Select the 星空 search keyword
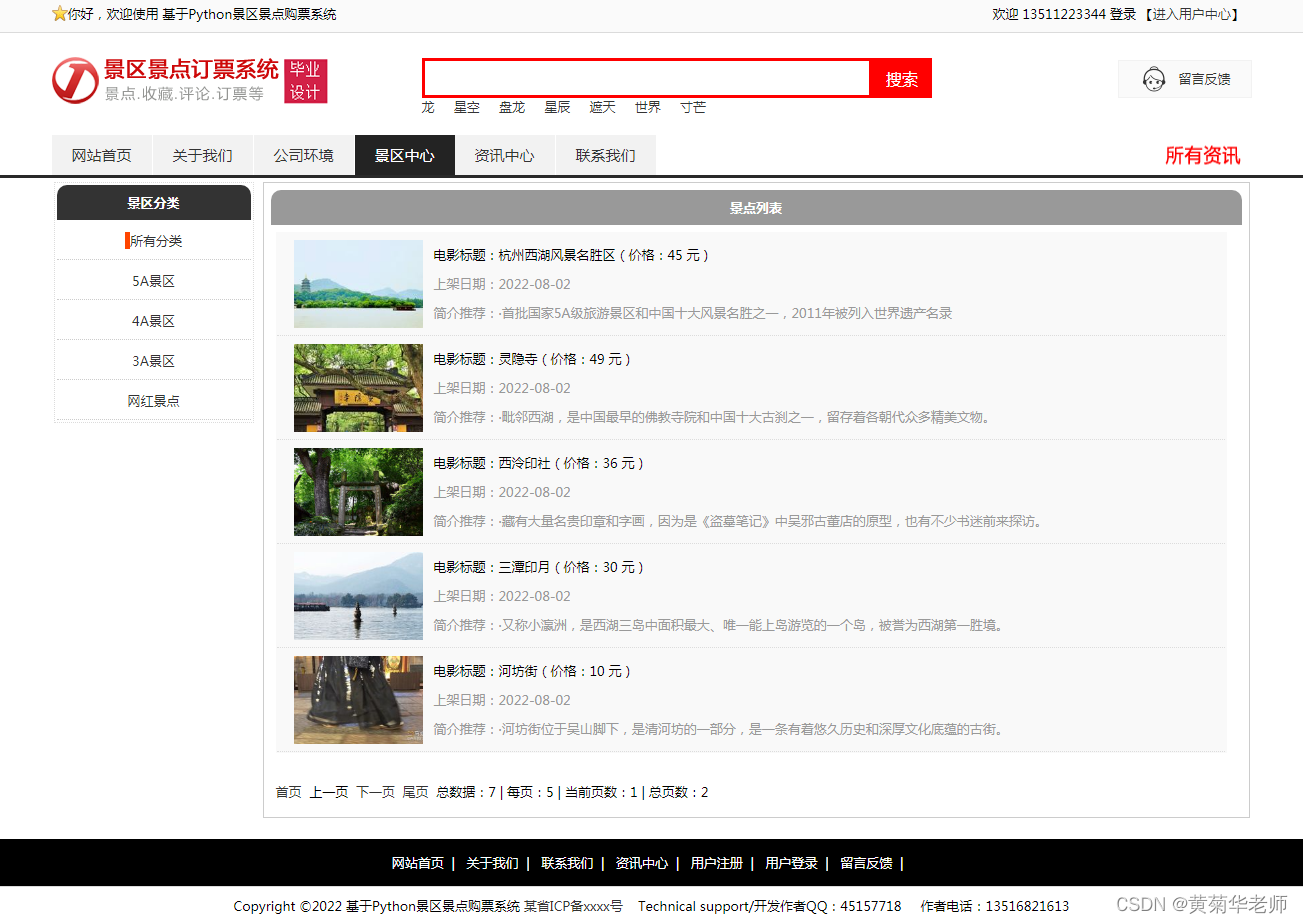Image resolution: width=1303 pixels, height=924 pixels. pyautogui.click(x=467, y=107)
